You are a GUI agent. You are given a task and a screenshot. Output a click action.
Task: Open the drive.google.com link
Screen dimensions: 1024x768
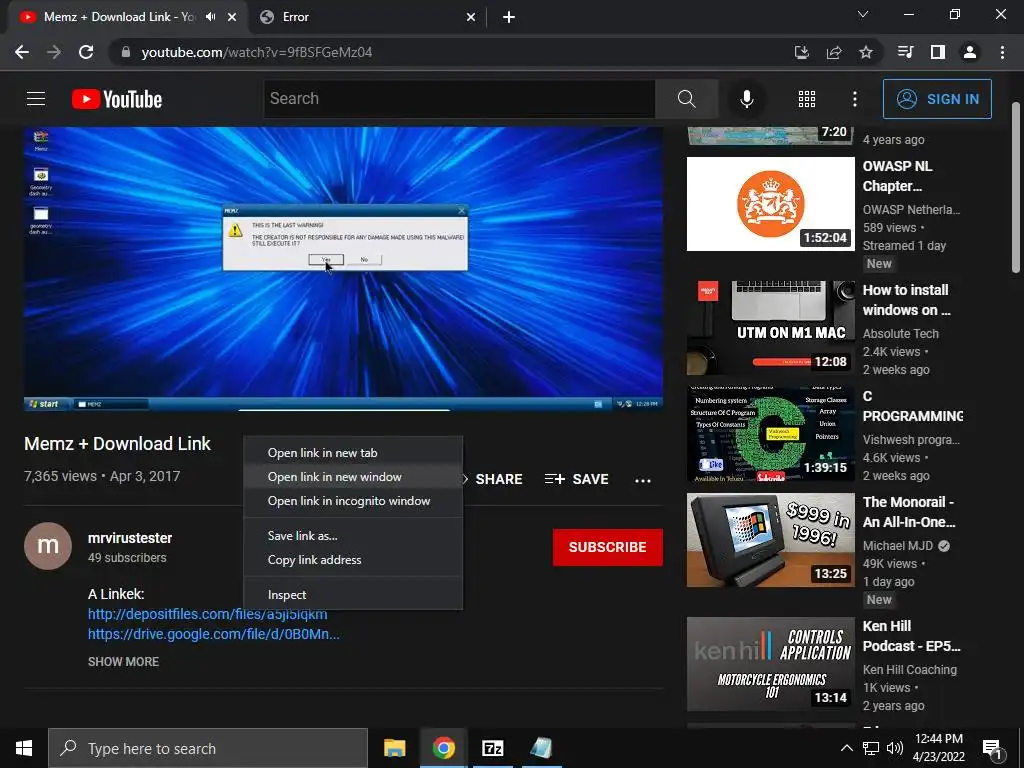tap(214, 634)
